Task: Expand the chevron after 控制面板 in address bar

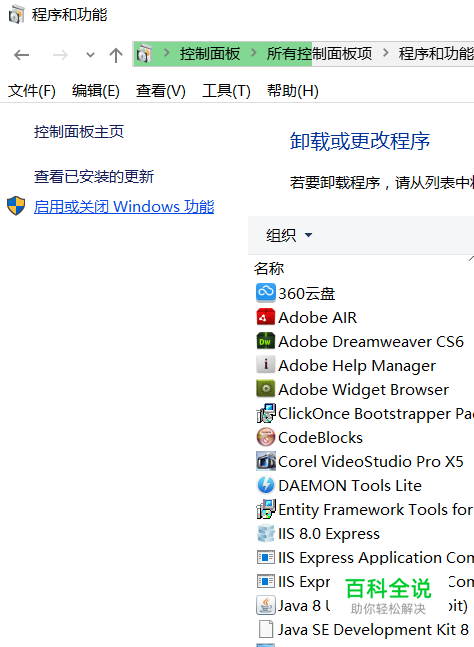Action: [253, 53]
